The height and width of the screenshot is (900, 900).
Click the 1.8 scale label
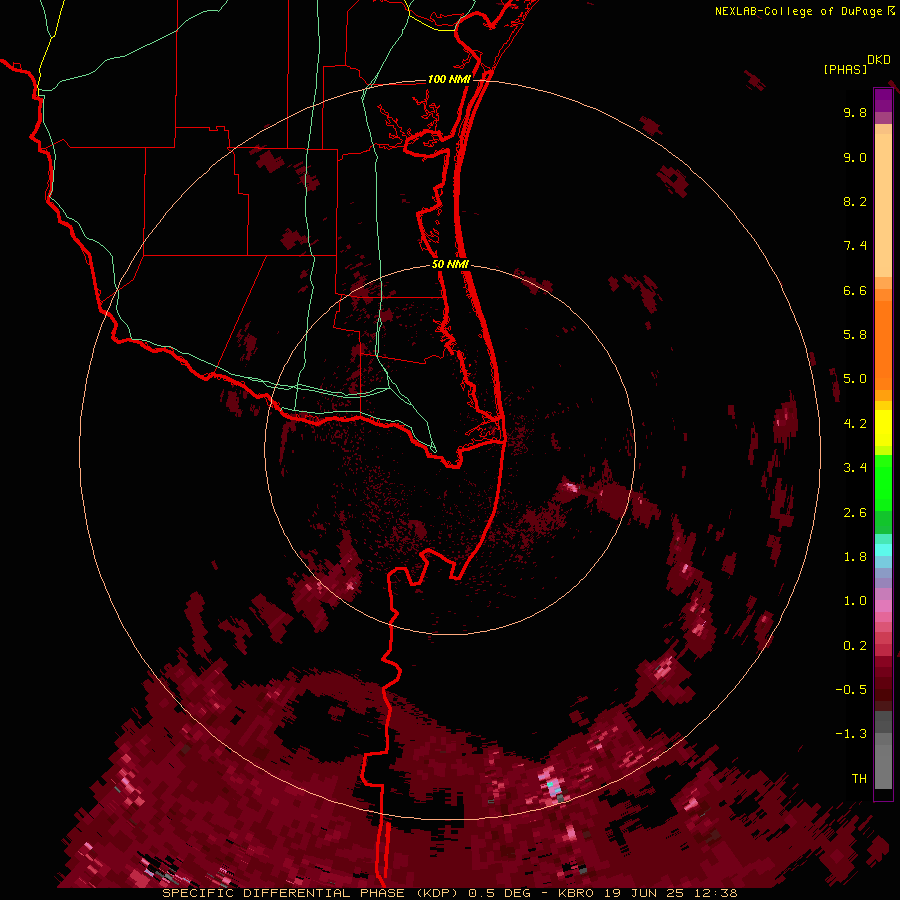[x=855, y=557]
